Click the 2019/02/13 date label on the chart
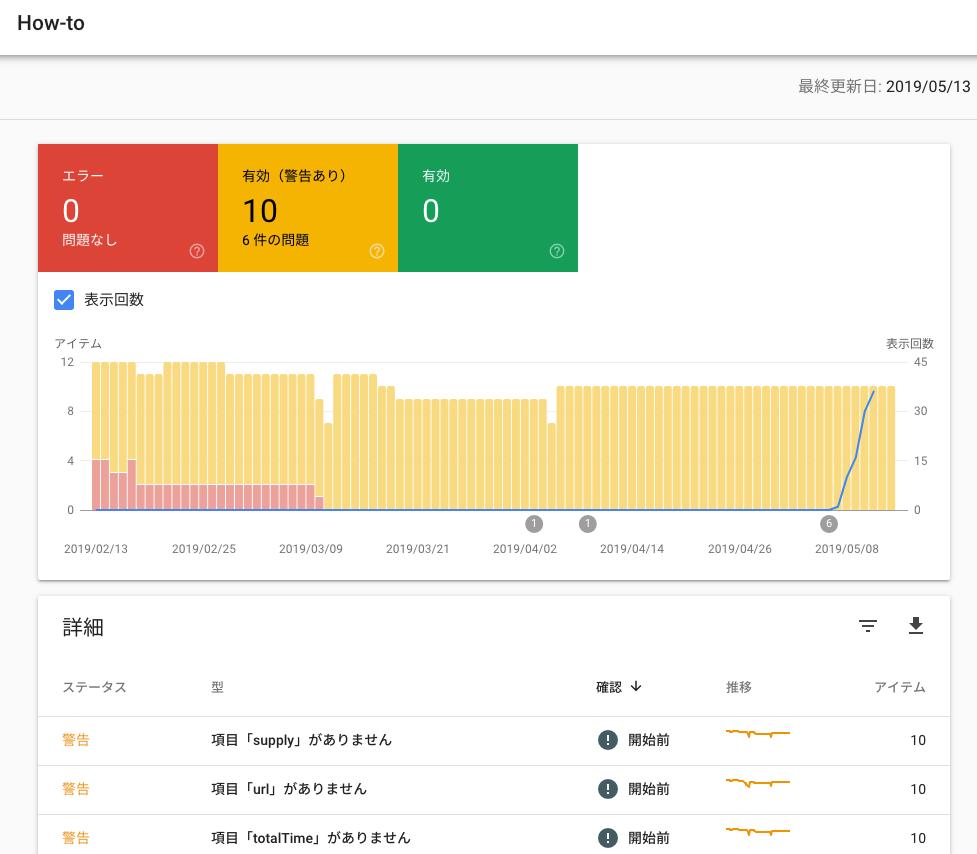977x854 pixels. (x=96, y=549)
